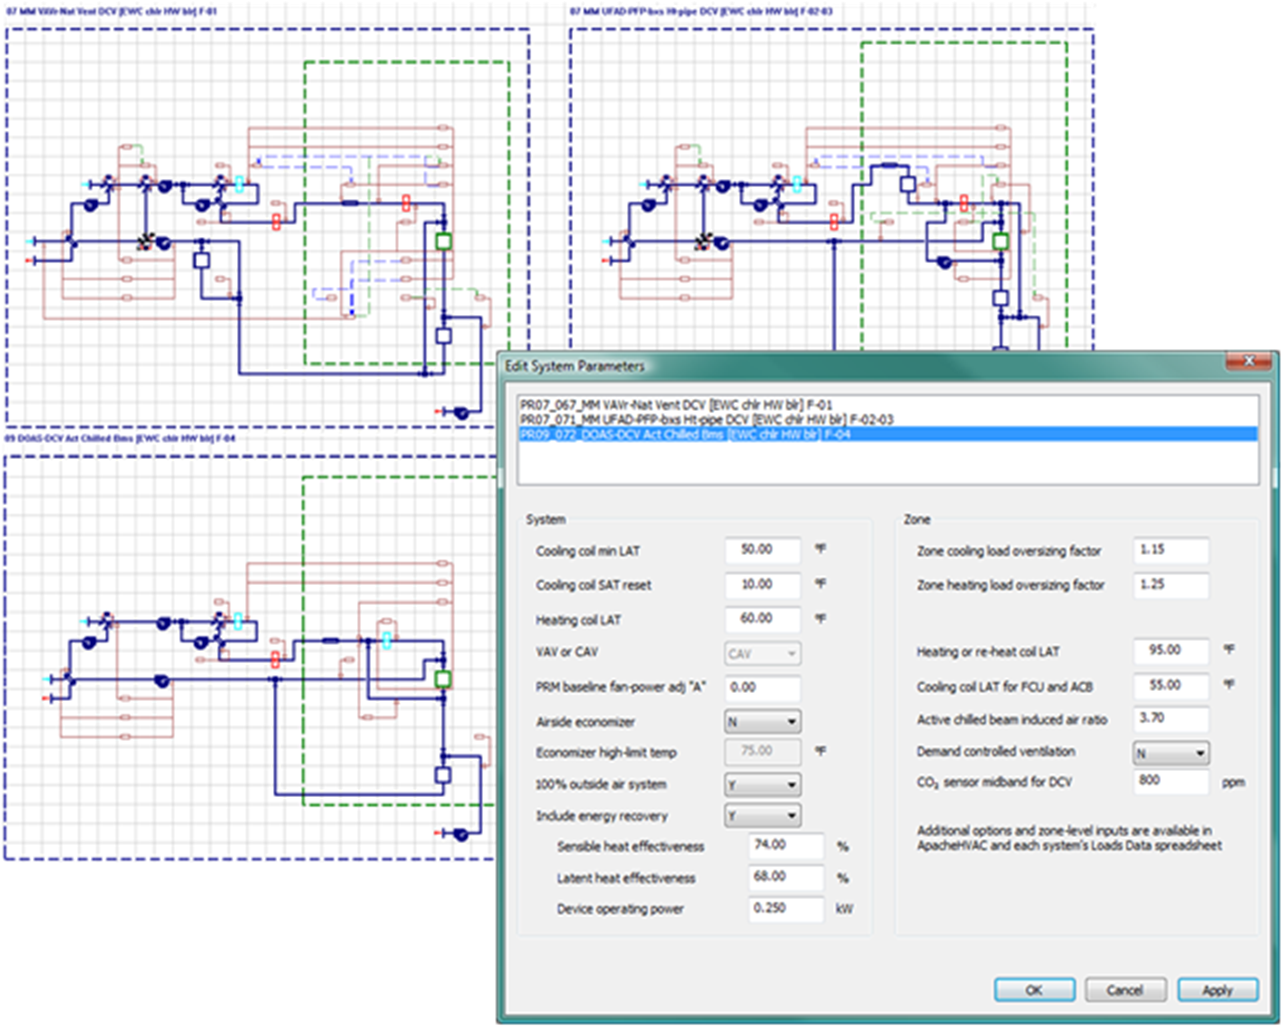
Task: Click the Cooling coil SAT reset field
Action: coord(762,585)
